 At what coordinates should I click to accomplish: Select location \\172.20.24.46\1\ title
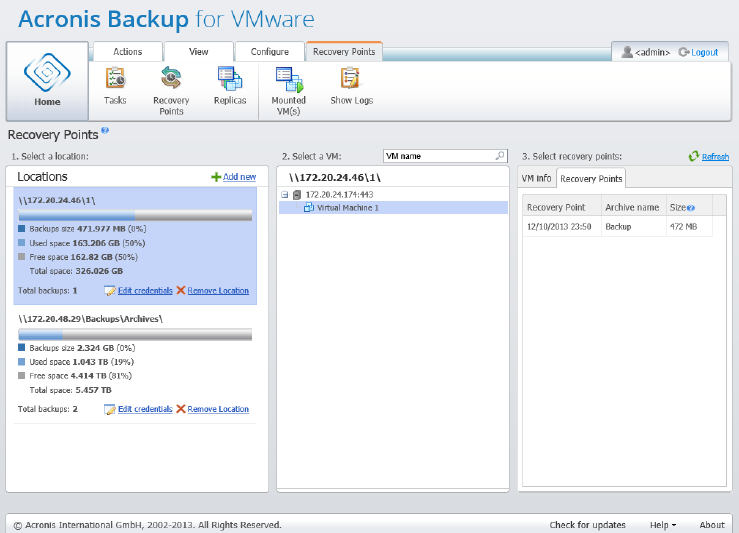[57, 200]
